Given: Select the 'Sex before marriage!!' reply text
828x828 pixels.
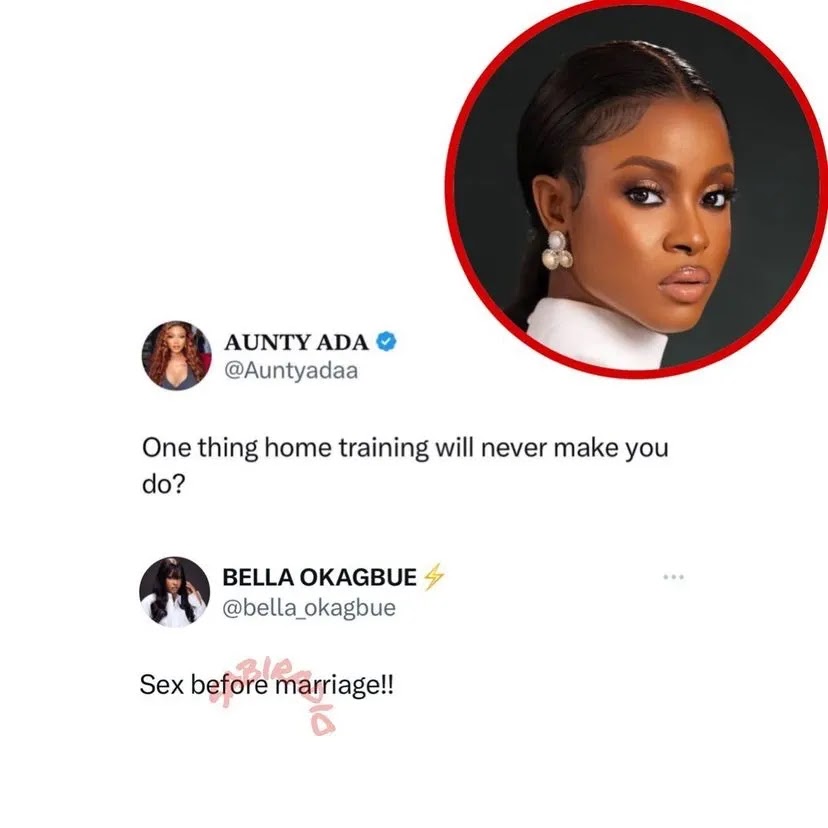Looking at the screenshot, I should [267, 685].
